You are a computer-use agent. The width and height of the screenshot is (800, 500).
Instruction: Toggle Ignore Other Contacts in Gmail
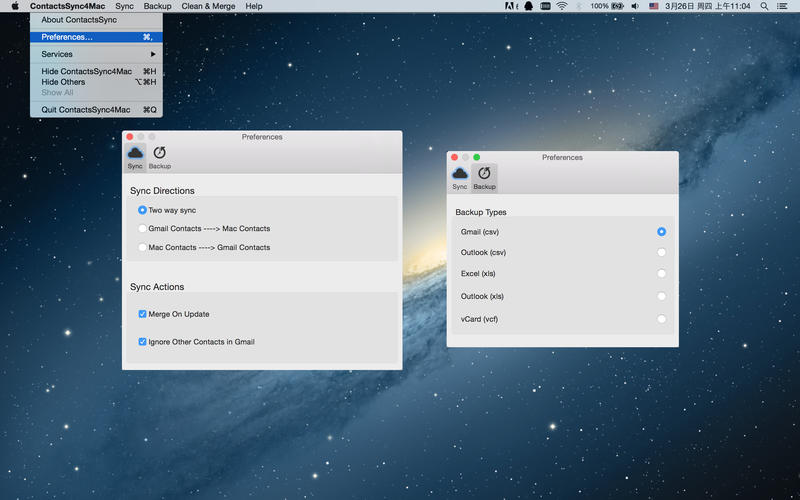coord(142,342)
